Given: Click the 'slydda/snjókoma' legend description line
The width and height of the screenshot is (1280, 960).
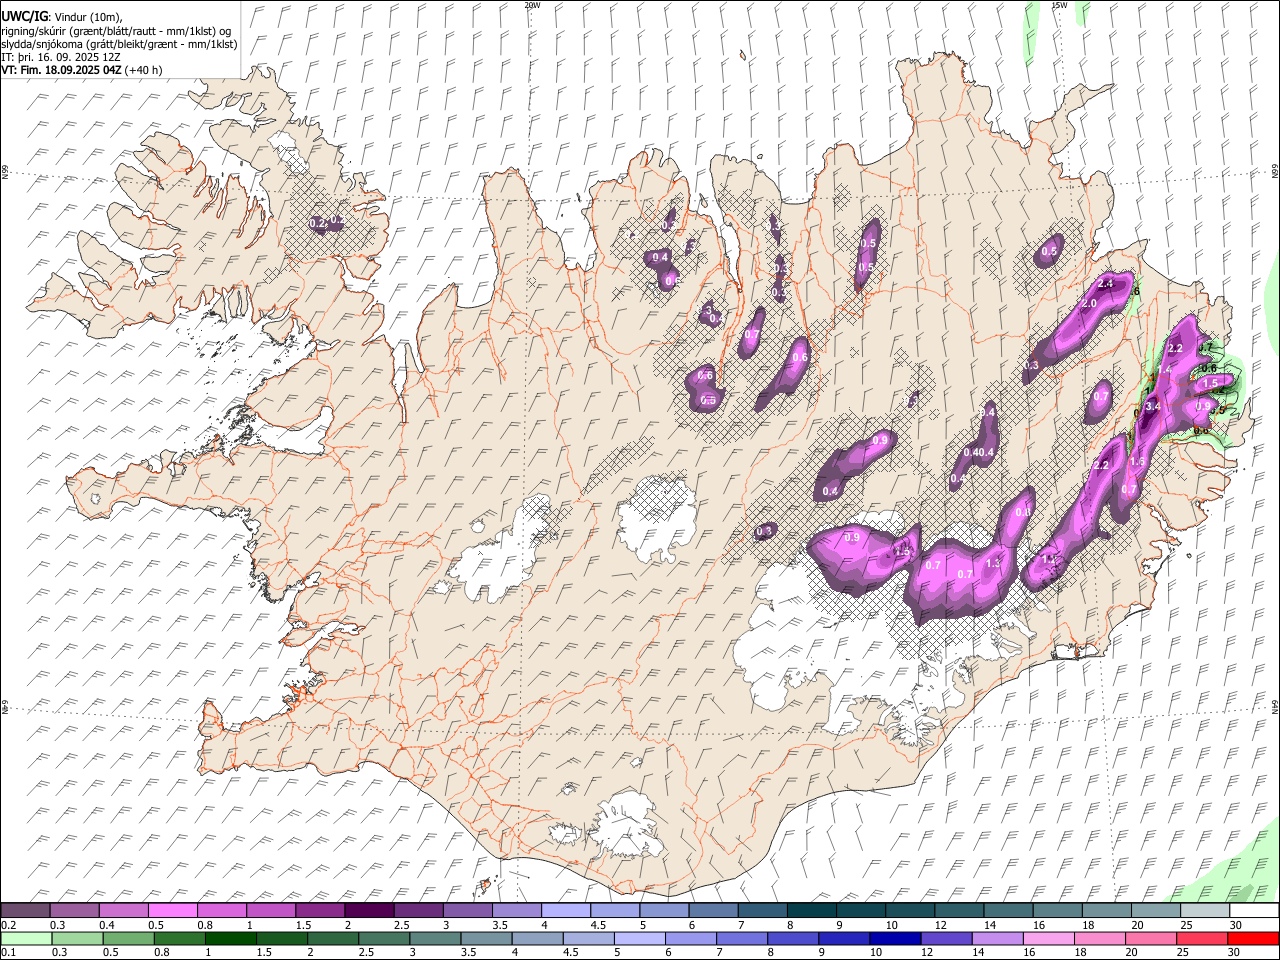Looking at the screenshot, I should point(119,44).
